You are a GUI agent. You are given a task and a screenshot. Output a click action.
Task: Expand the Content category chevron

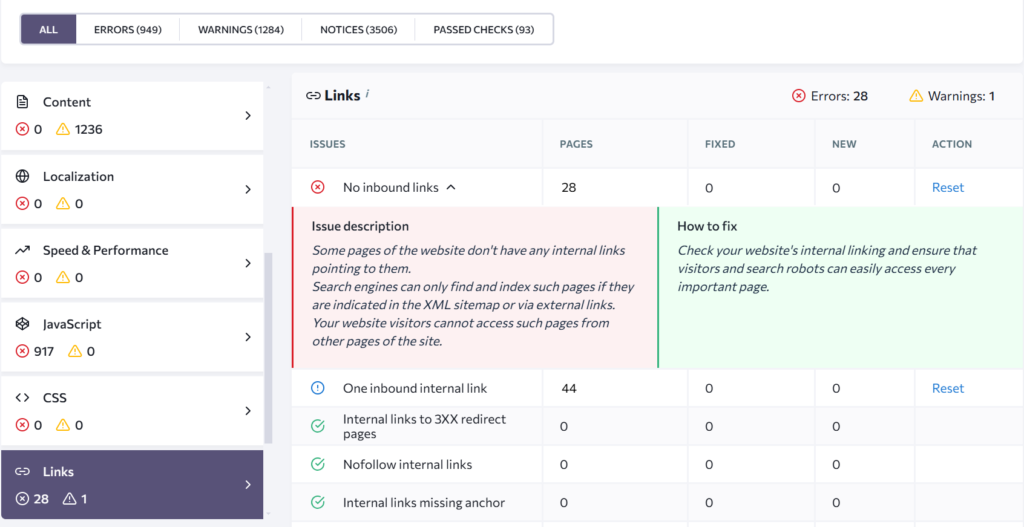pos(248,116)
